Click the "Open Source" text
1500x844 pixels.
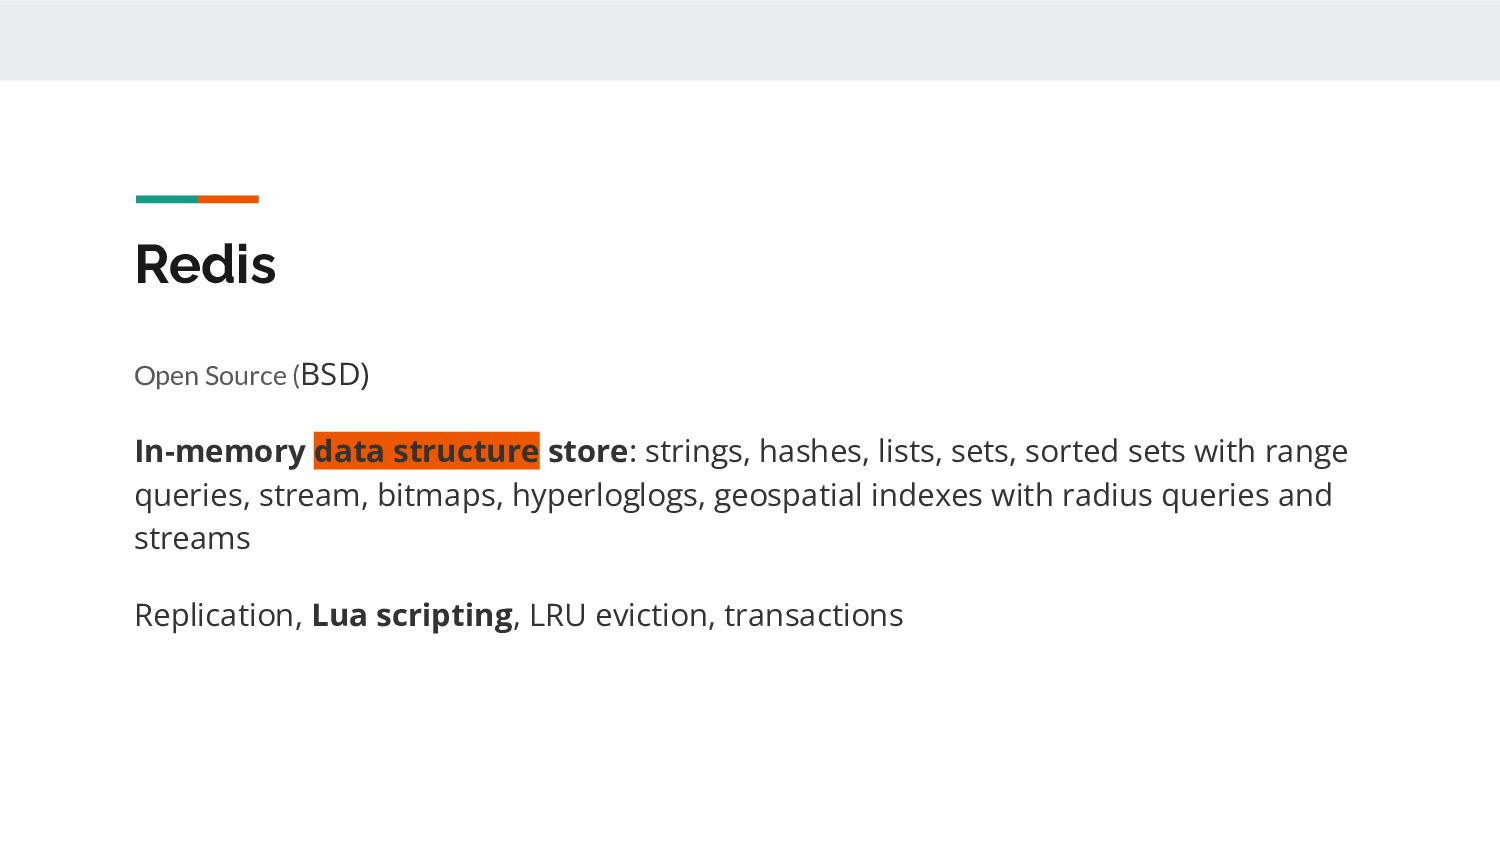(x=210, y=376)
